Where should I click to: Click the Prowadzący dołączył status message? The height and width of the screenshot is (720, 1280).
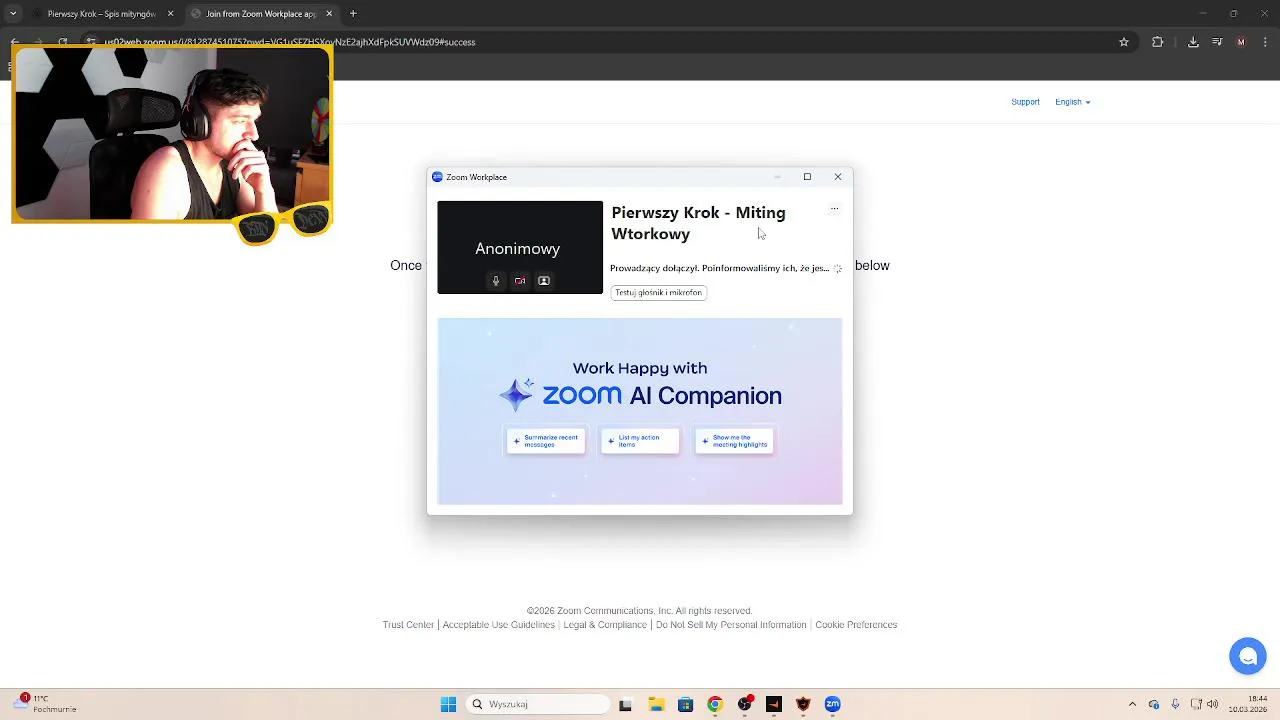tap(719, 268)
